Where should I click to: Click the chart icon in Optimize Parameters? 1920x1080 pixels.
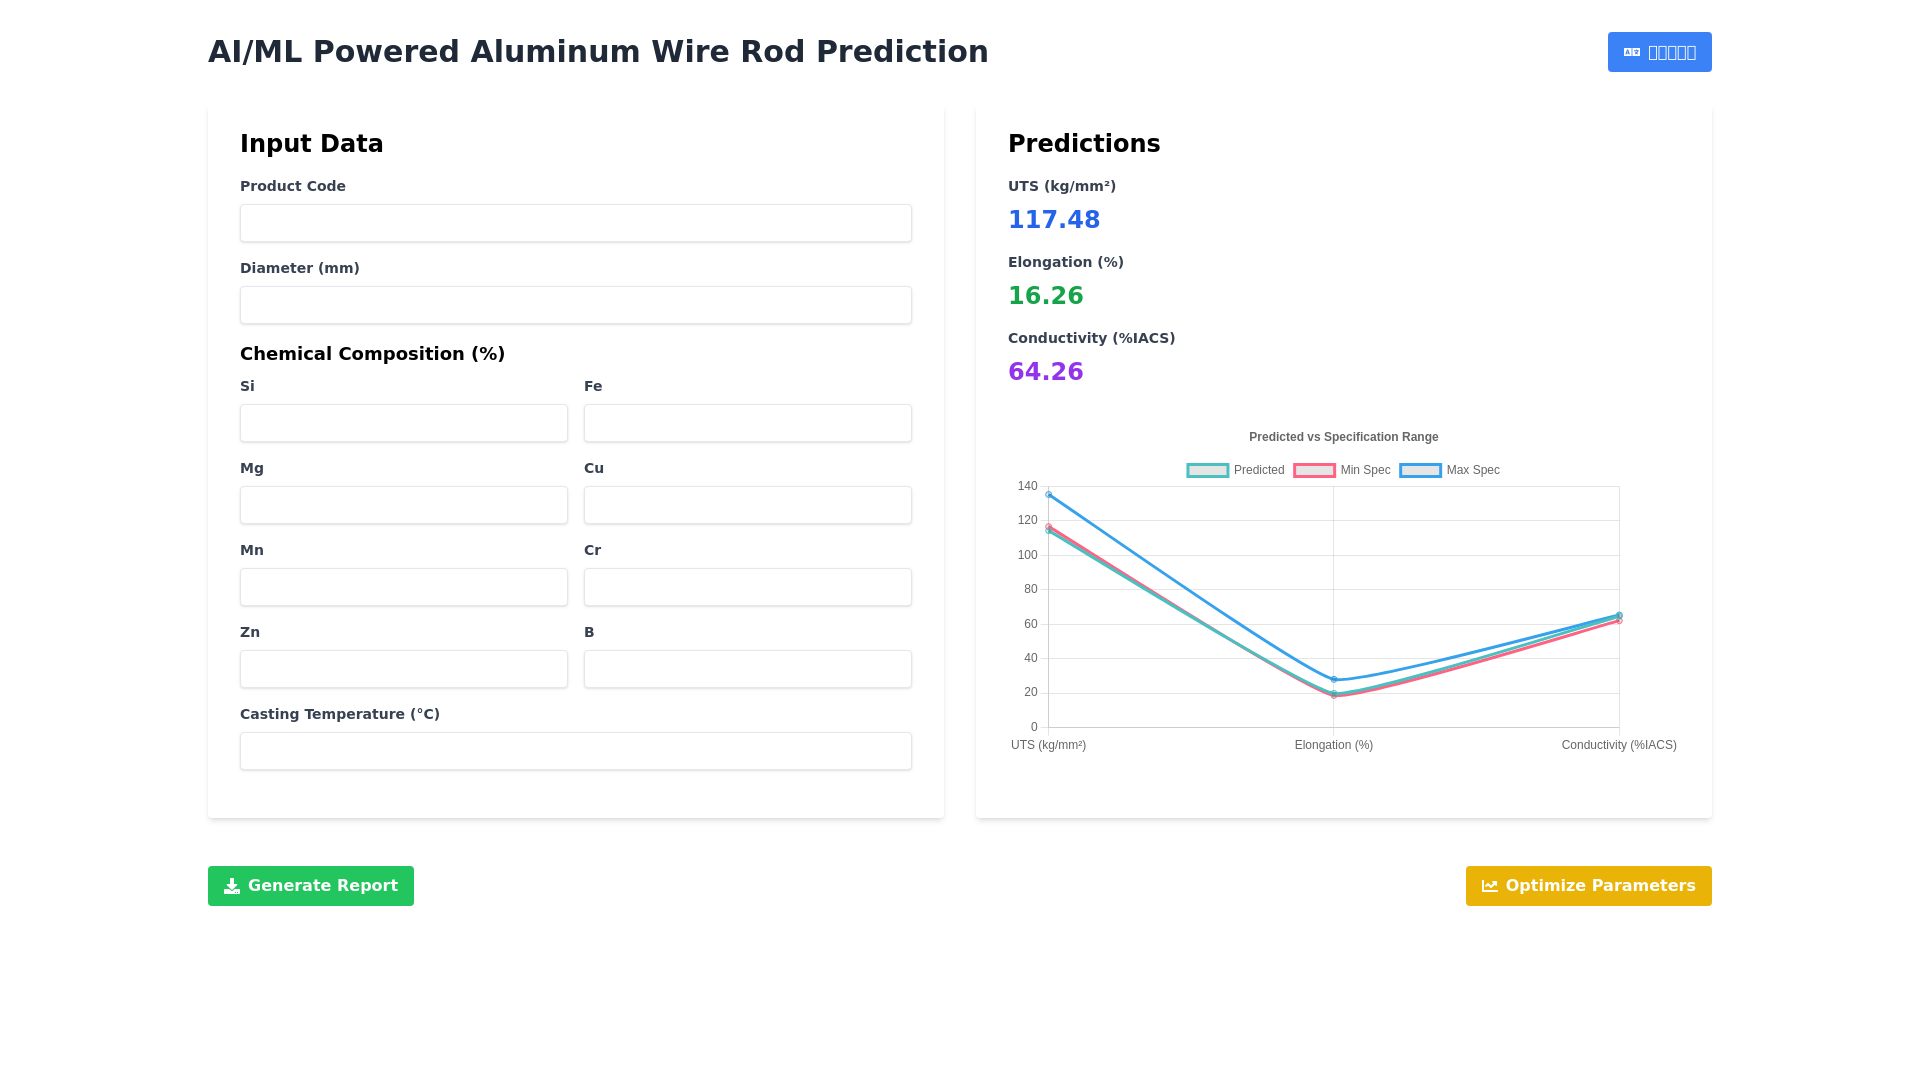[1490, 886]
